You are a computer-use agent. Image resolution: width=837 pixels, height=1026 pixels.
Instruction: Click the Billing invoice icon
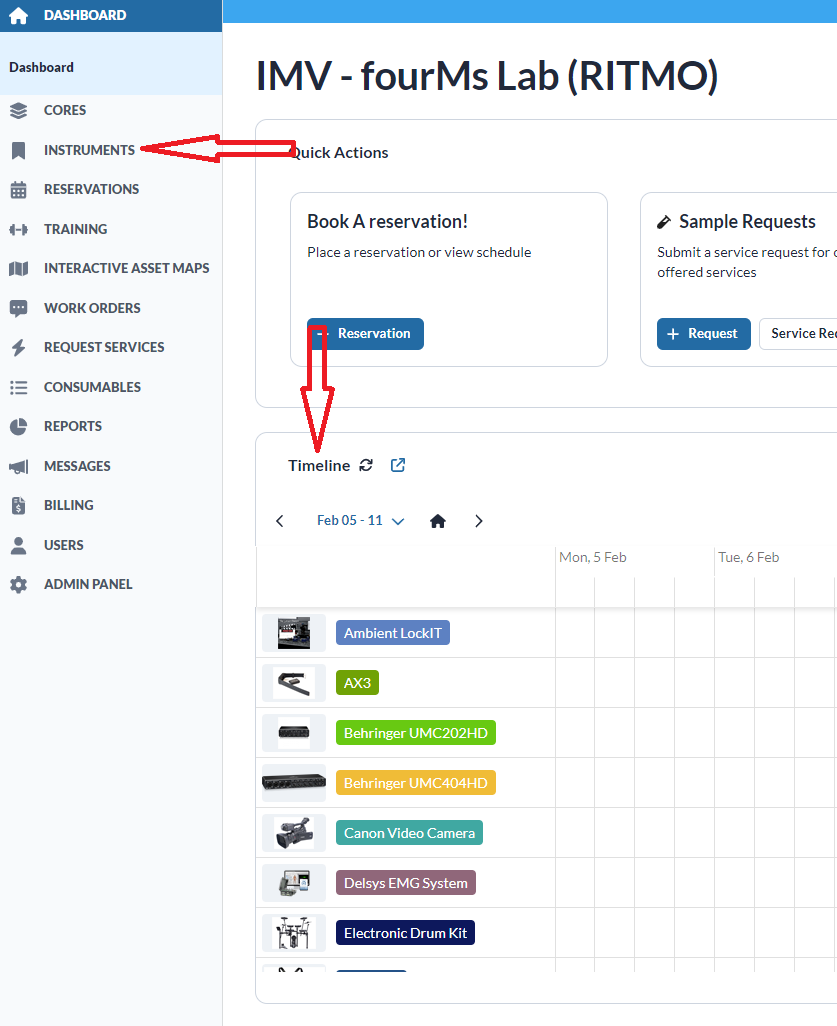coord(18,505)
